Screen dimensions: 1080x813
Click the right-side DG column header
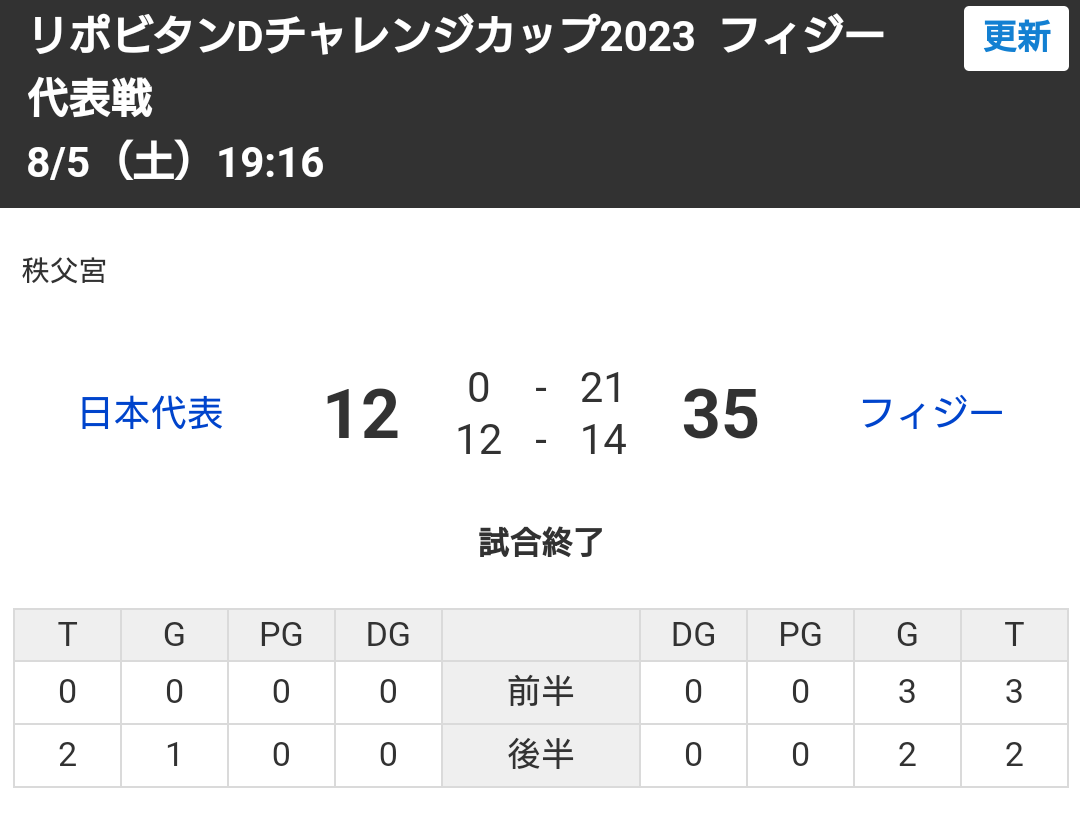point(693,635)
